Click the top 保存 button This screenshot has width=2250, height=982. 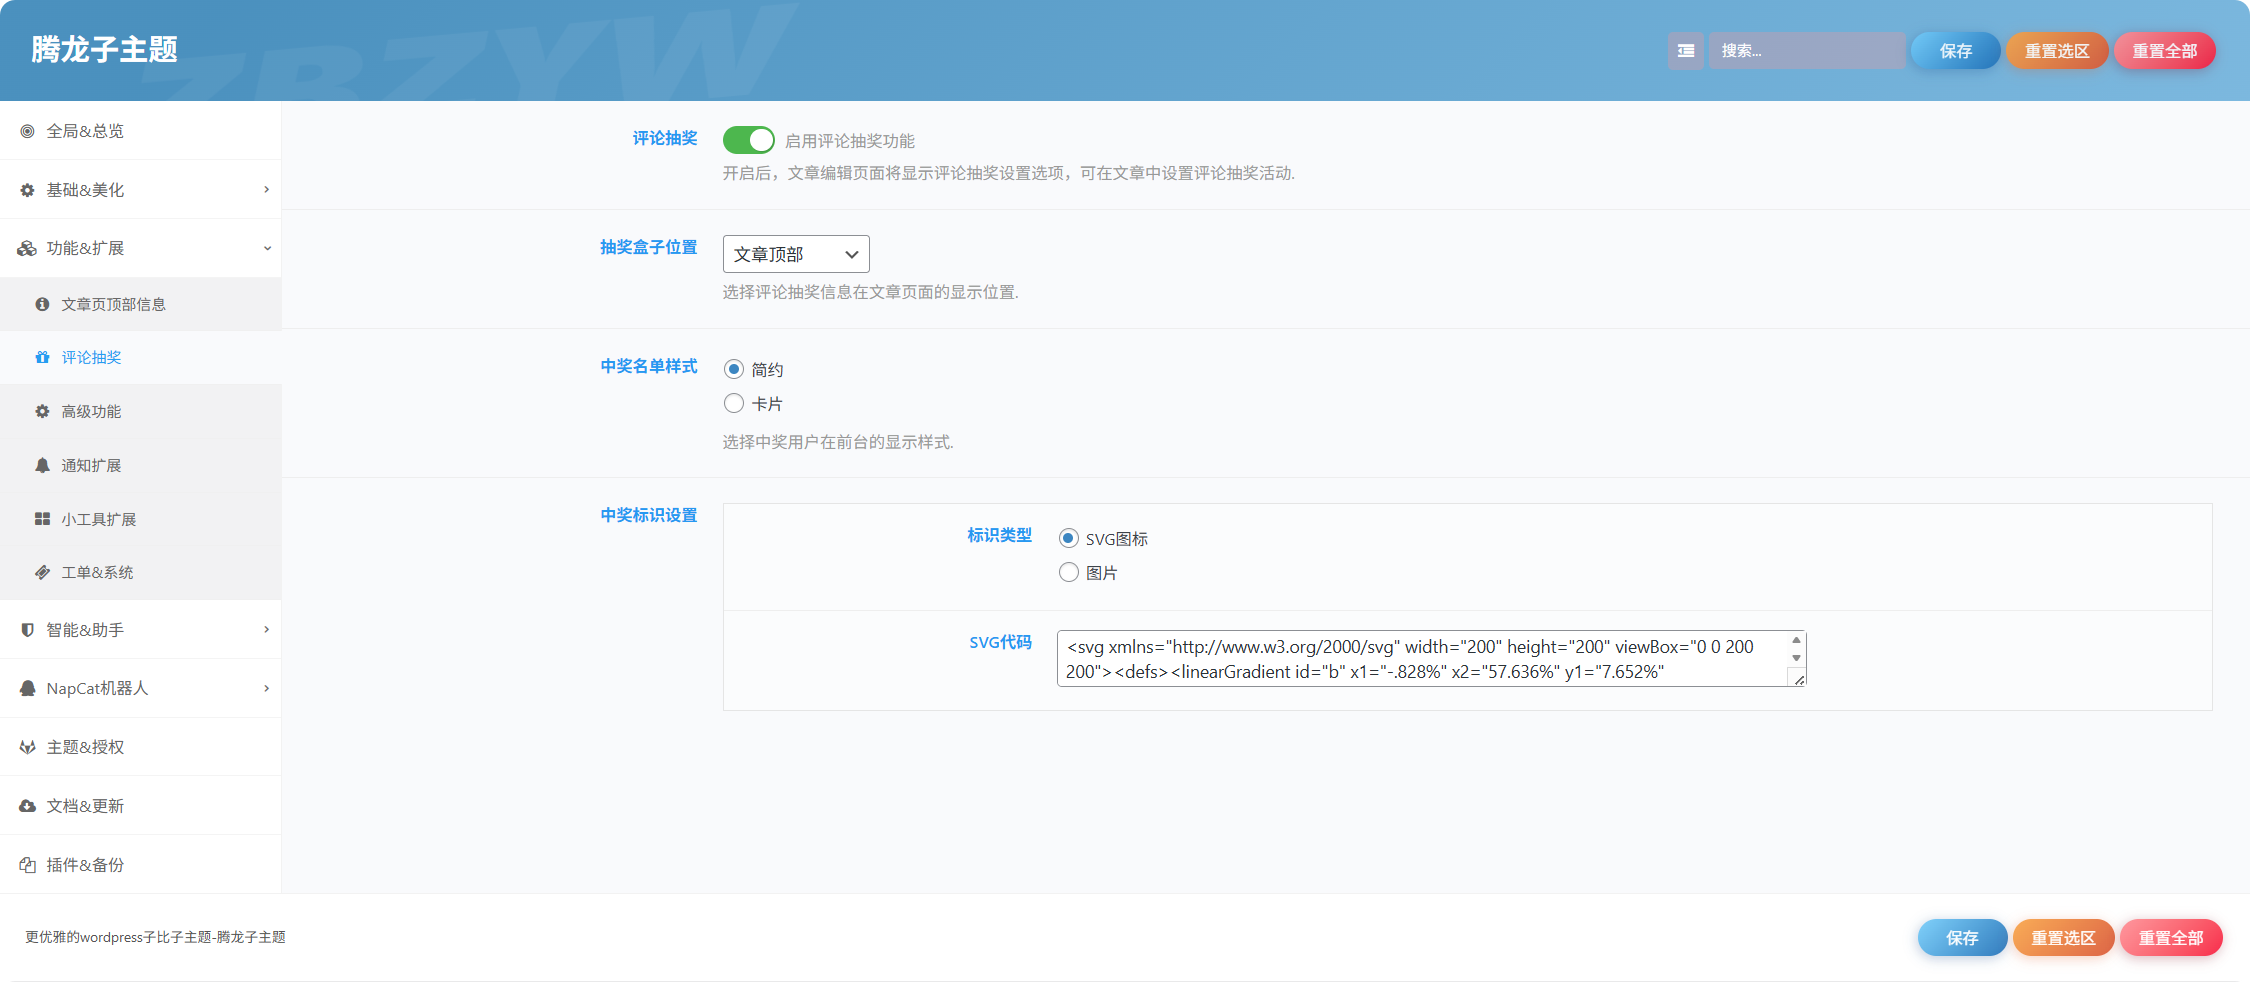[1955, 51]
